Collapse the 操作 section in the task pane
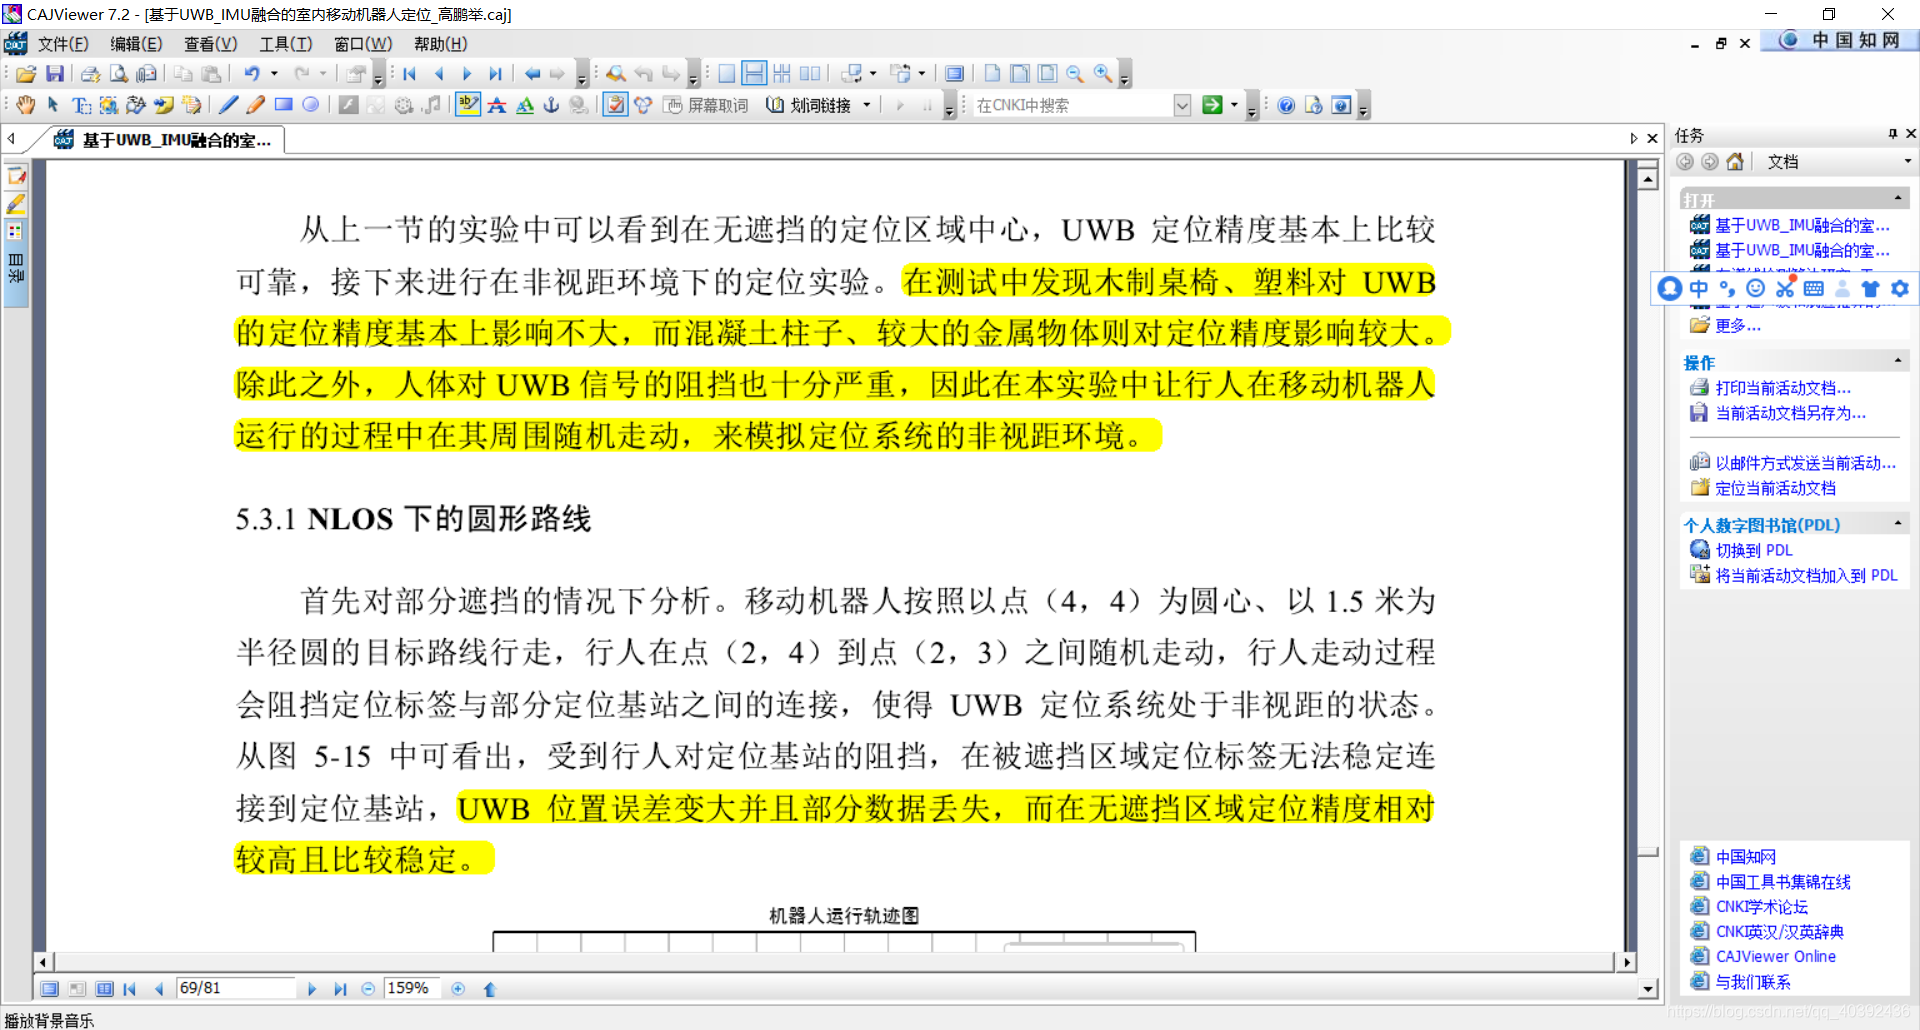 coord(1898,361)
